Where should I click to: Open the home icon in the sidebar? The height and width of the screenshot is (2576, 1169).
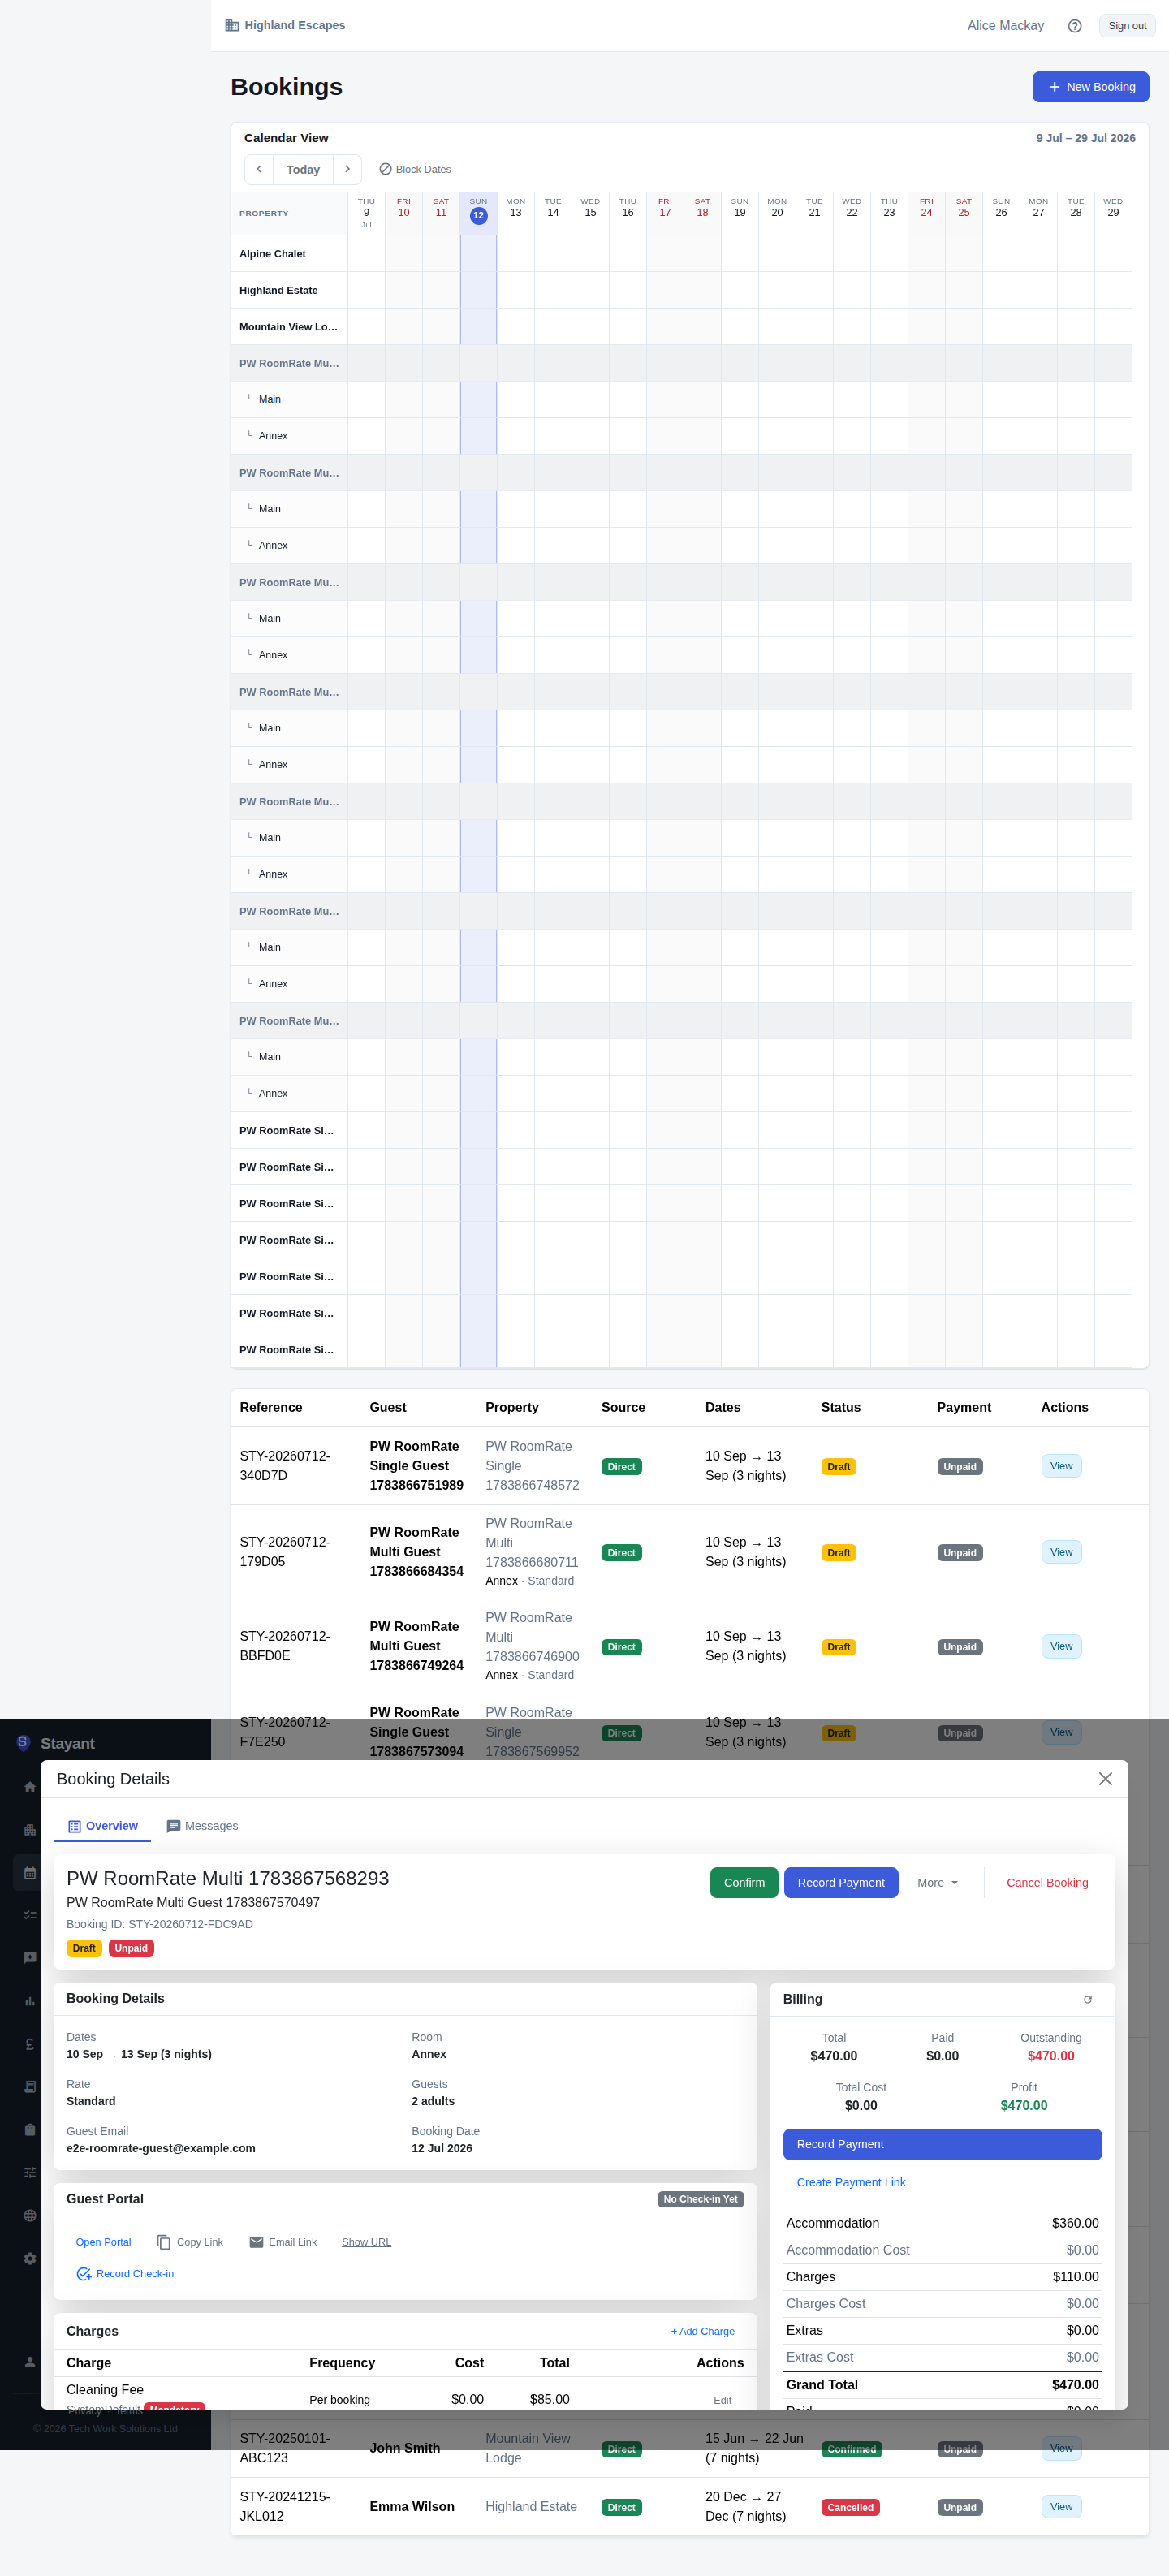coord(30,1786)
